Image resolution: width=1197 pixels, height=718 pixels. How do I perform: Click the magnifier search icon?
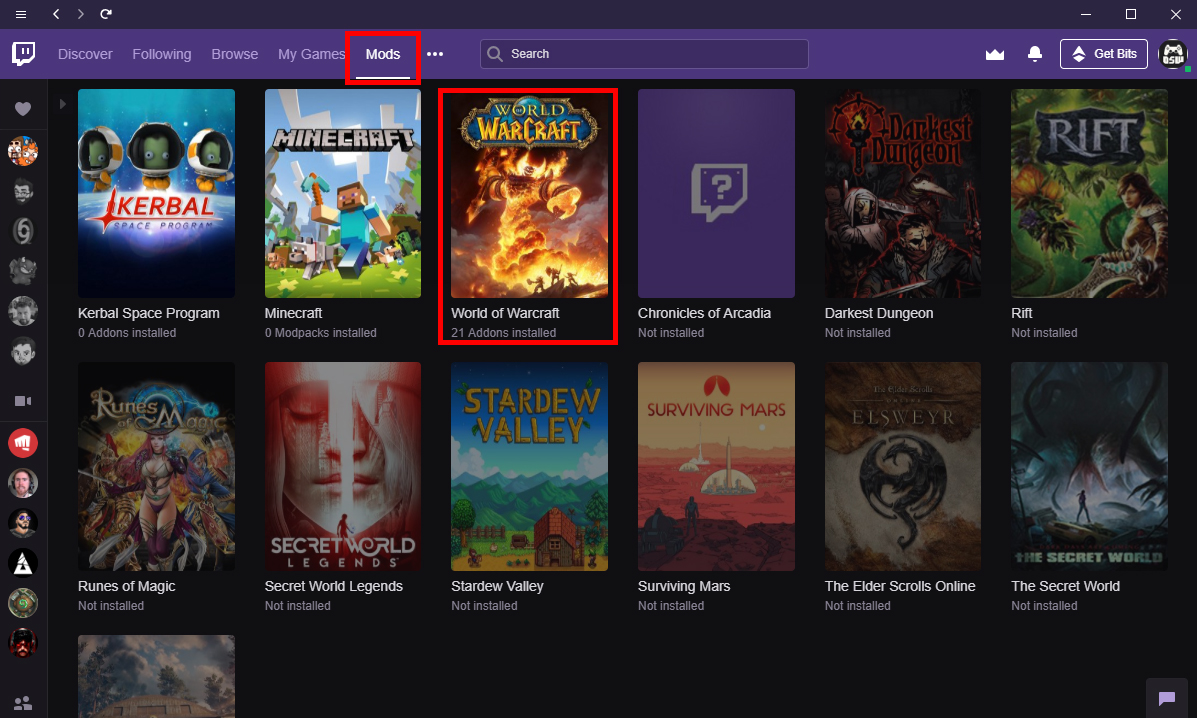pyautogui.click(x=495, y=53)
